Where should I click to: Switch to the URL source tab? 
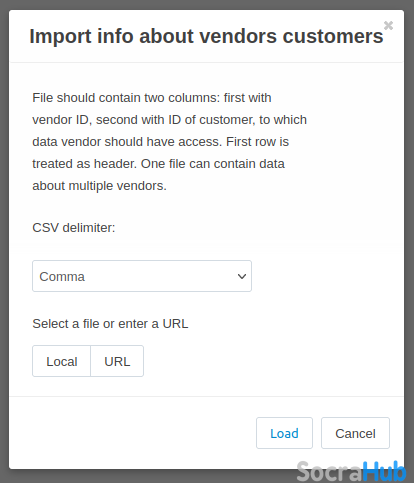point(117,361)
